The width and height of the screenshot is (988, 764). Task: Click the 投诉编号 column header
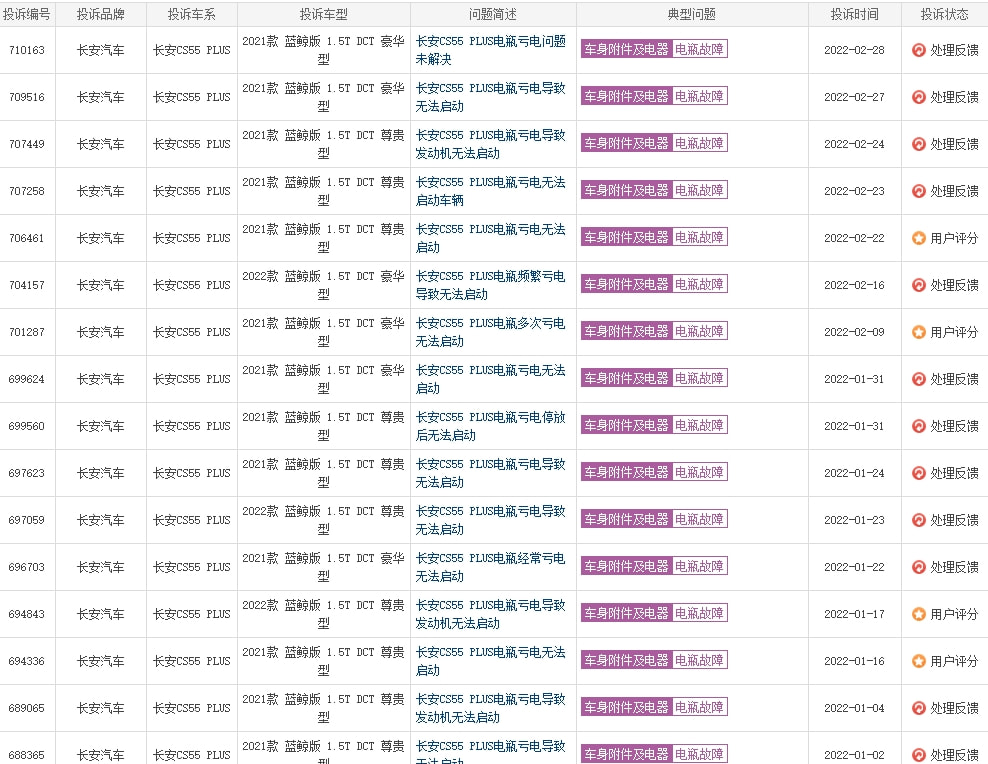[x=27, y=14]
